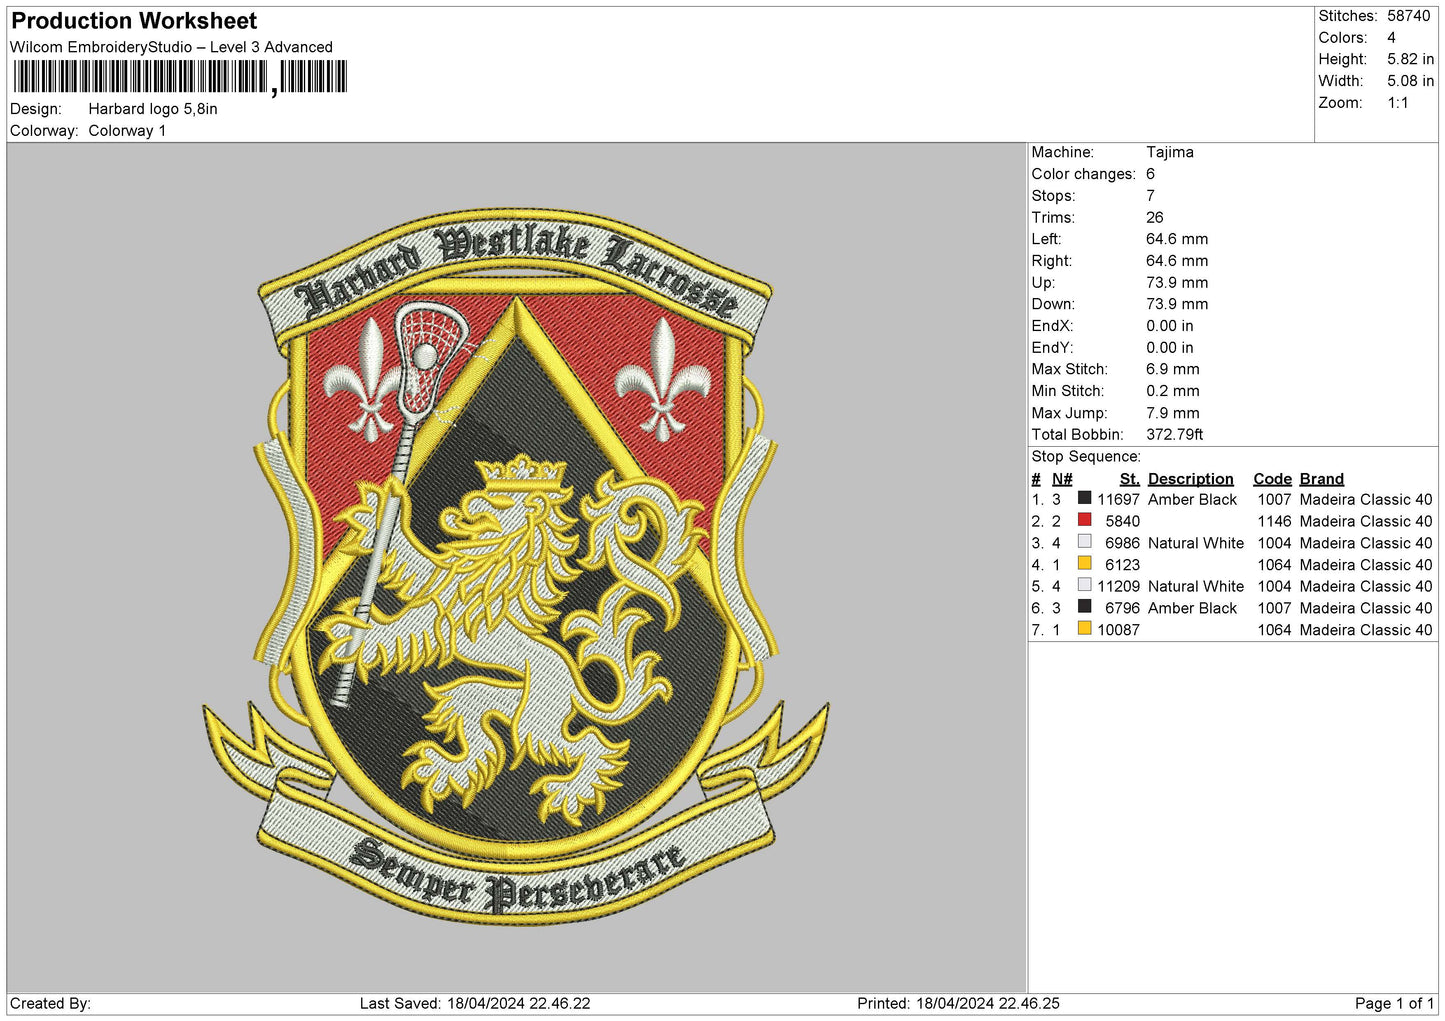
Task: Click the Production Worksheet title
Action: pyautogui.click(x=134, y=21)
